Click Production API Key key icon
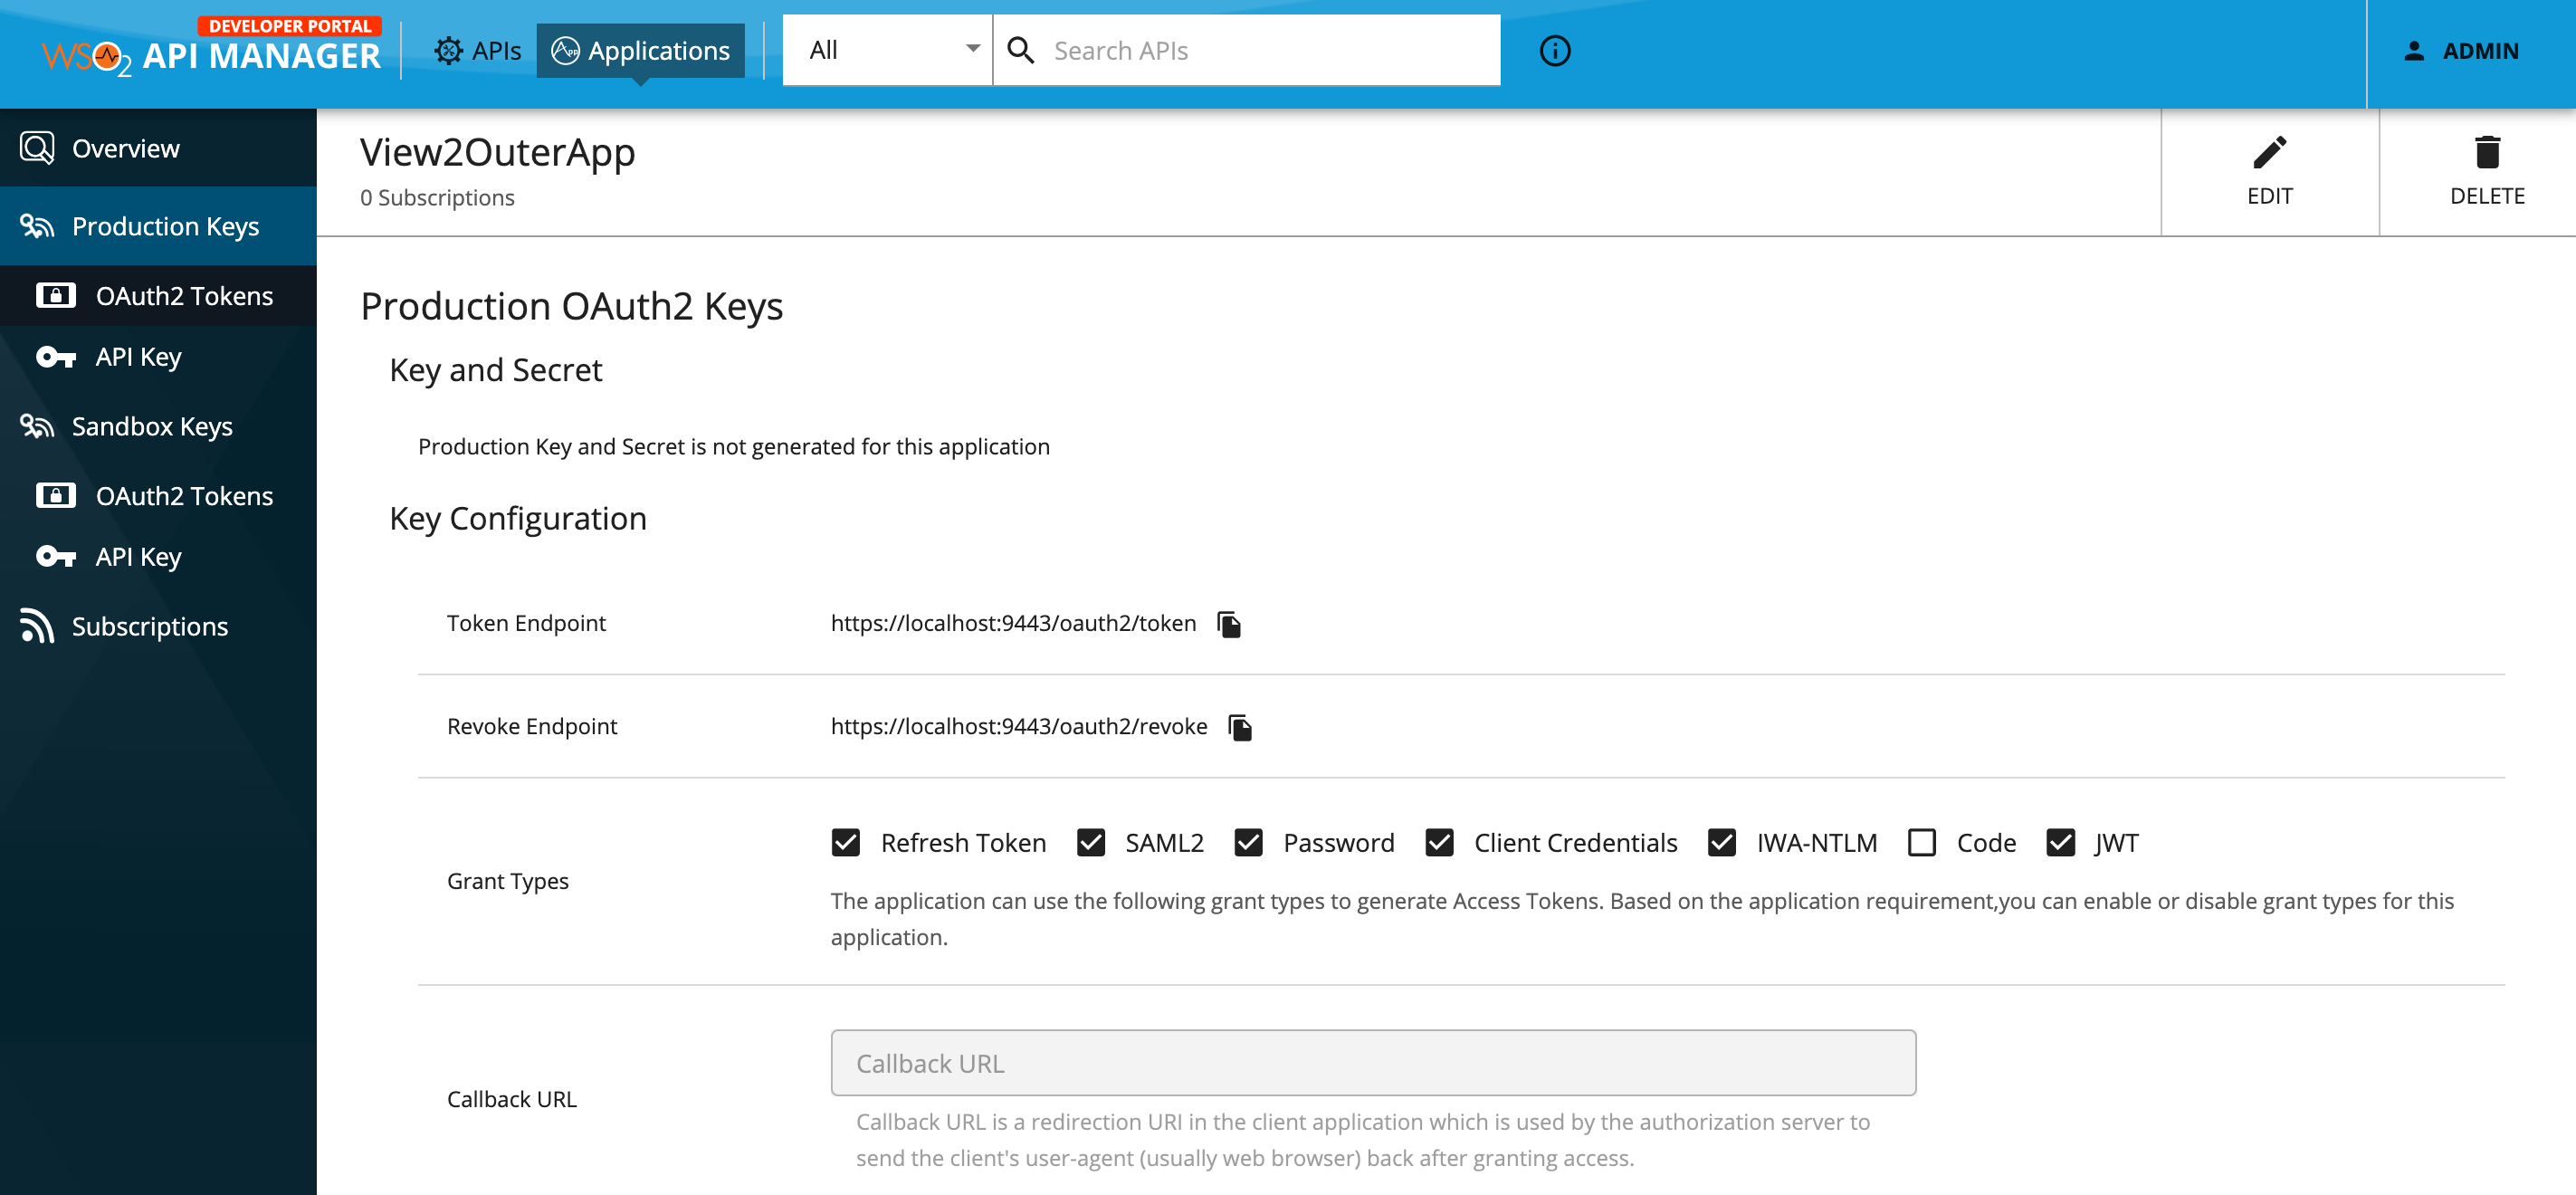The image size is (2576, 1195). (56, 357)
